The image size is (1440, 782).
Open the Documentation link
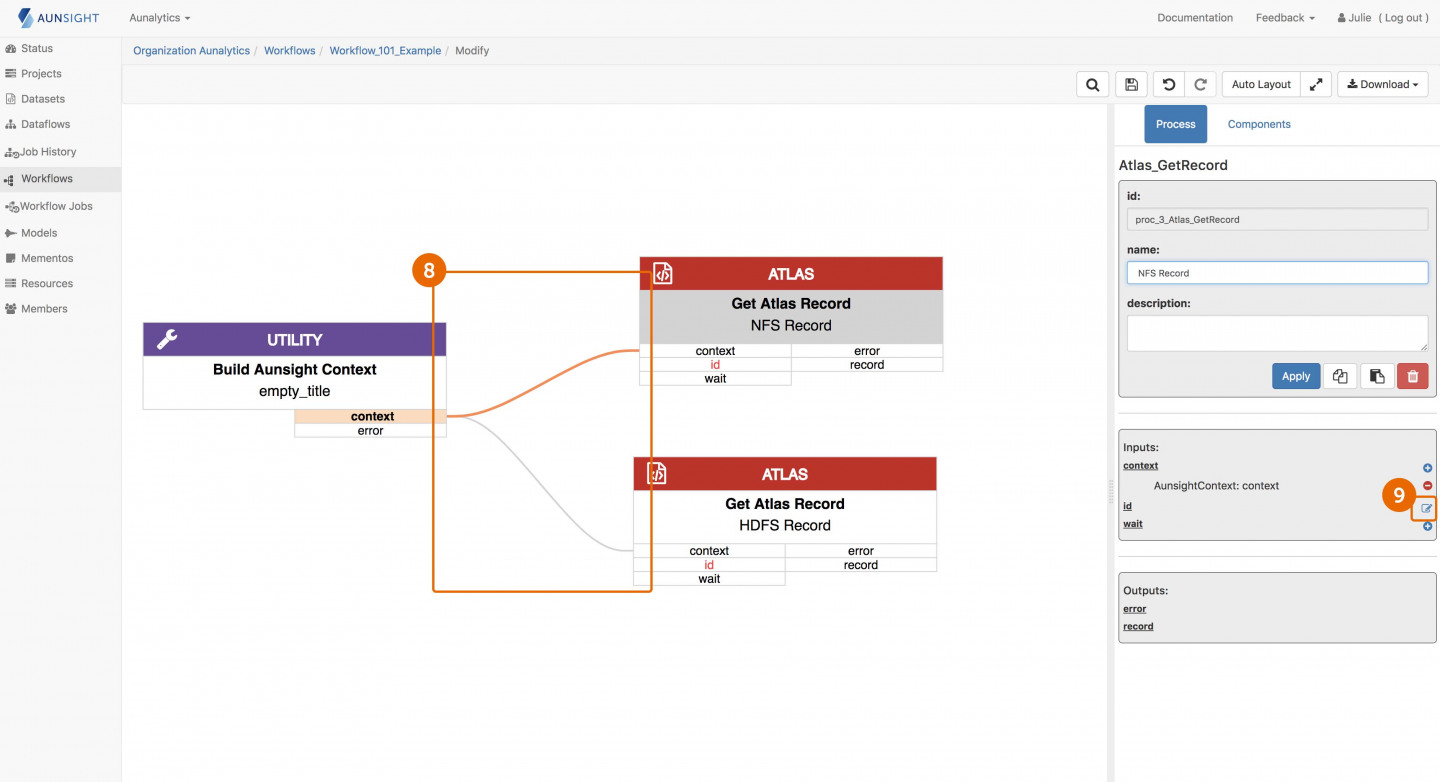click(x=1195, y=18)
